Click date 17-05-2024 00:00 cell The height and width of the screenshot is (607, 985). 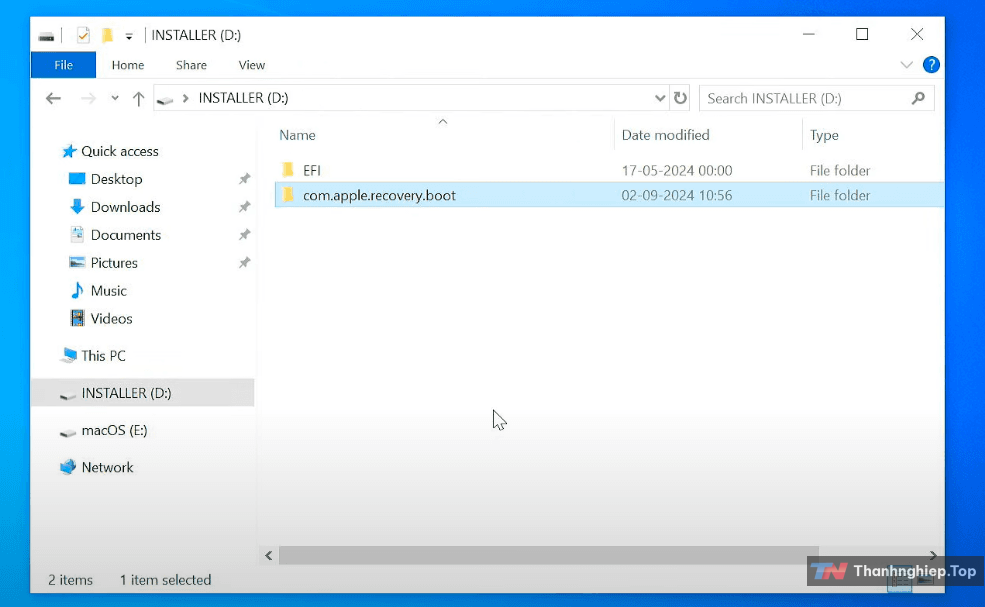click(677, 170)
